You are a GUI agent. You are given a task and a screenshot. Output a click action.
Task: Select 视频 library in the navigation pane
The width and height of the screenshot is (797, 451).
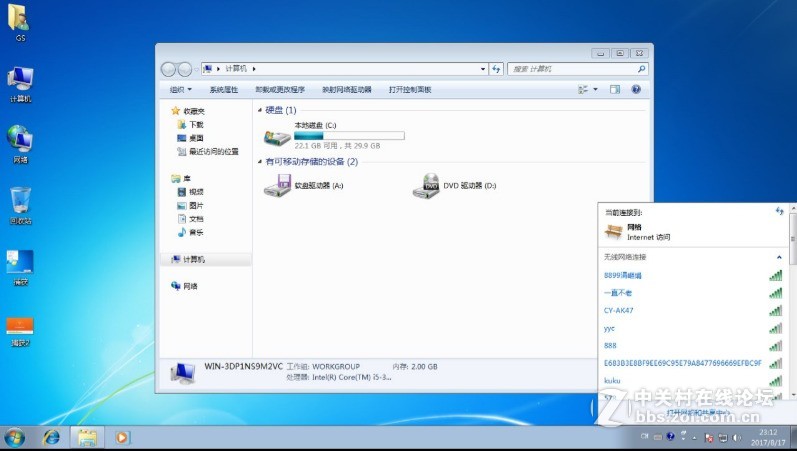tap(190, 192)
